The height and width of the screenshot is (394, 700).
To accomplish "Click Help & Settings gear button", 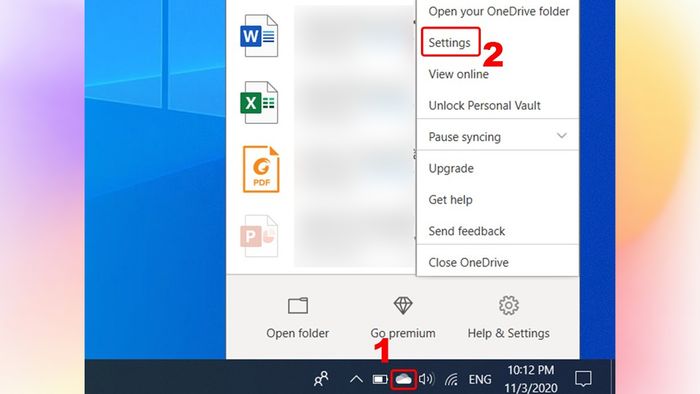I will click(508, 318).
